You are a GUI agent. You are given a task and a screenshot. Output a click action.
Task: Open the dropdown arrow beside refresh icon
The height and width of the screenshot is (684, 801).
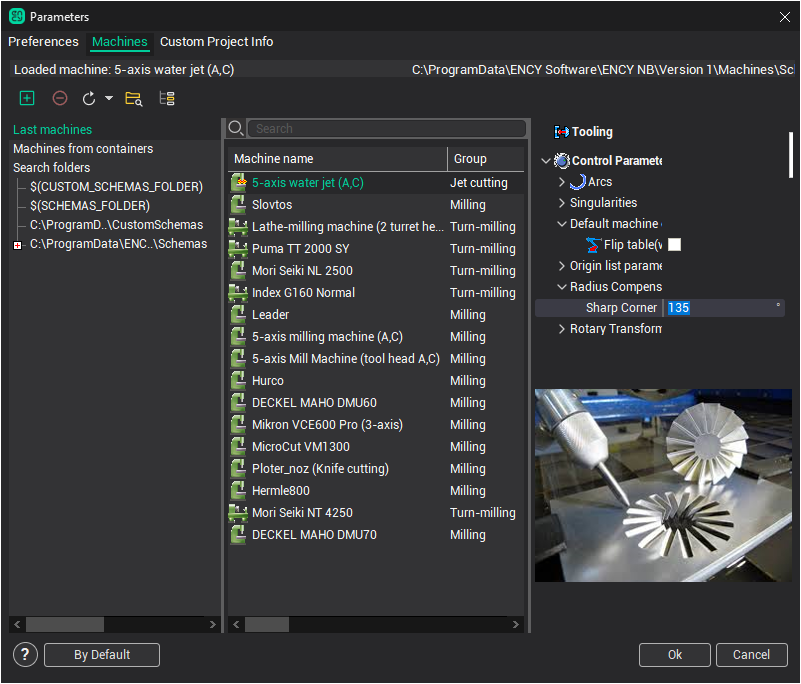[x=108, y=99]
